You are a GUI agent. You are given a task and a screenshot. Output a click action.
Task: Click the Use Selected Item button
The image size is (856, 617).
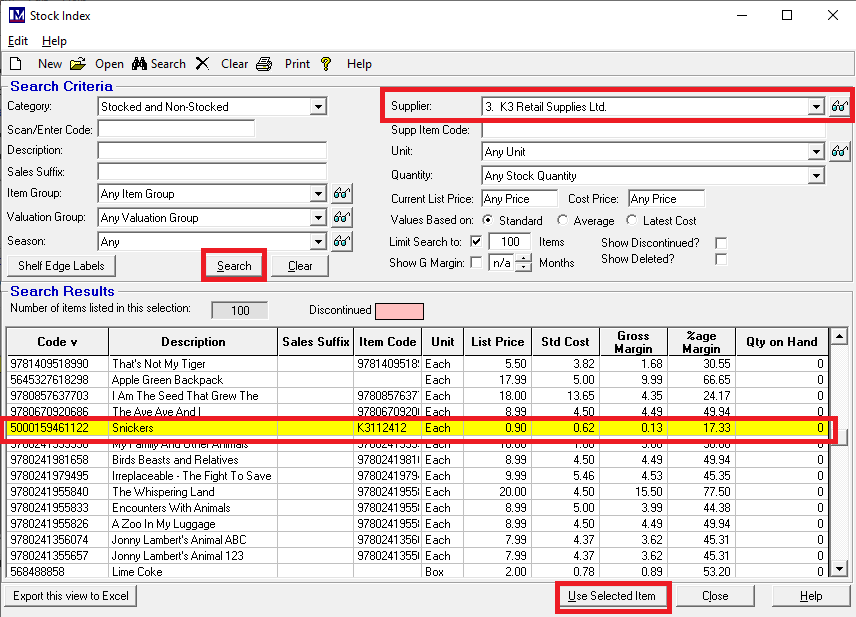pyautogui.click(x=611, y=596)
